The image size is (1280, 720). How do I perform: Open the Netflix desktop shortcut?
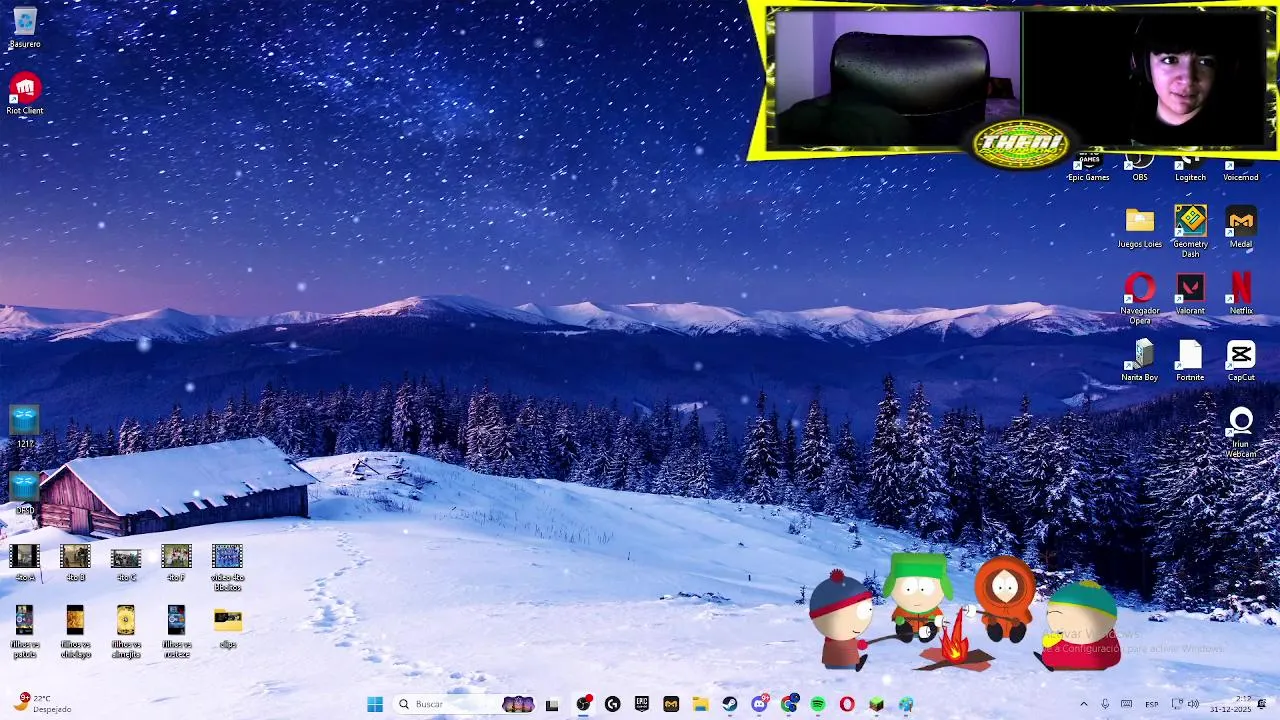click(x=1241, y=294)
